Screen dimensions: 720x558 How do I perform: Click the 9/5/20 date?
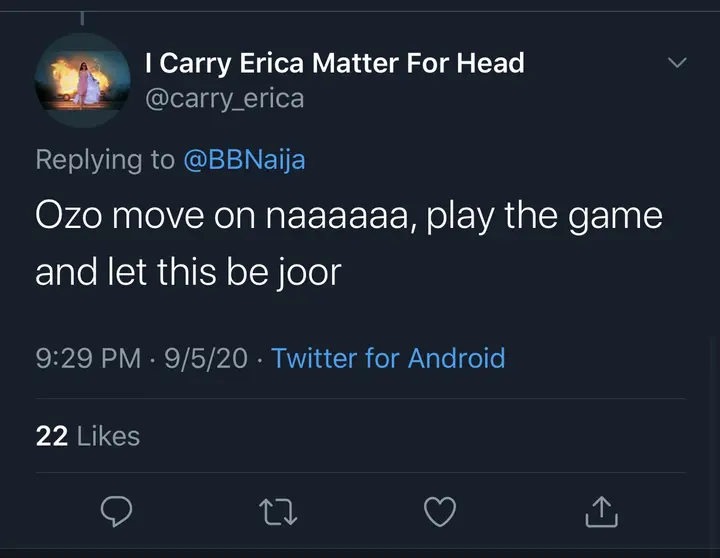point(204,358)
